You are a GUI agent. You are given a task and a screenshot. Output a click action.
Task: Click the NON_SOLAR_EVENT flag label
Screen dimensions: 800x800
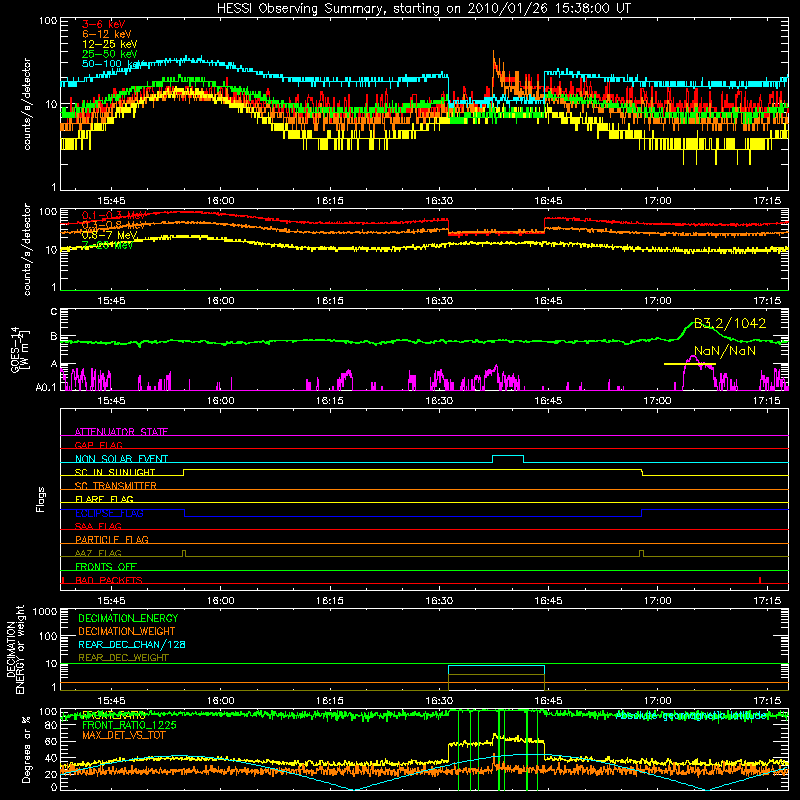coord(121,459)
